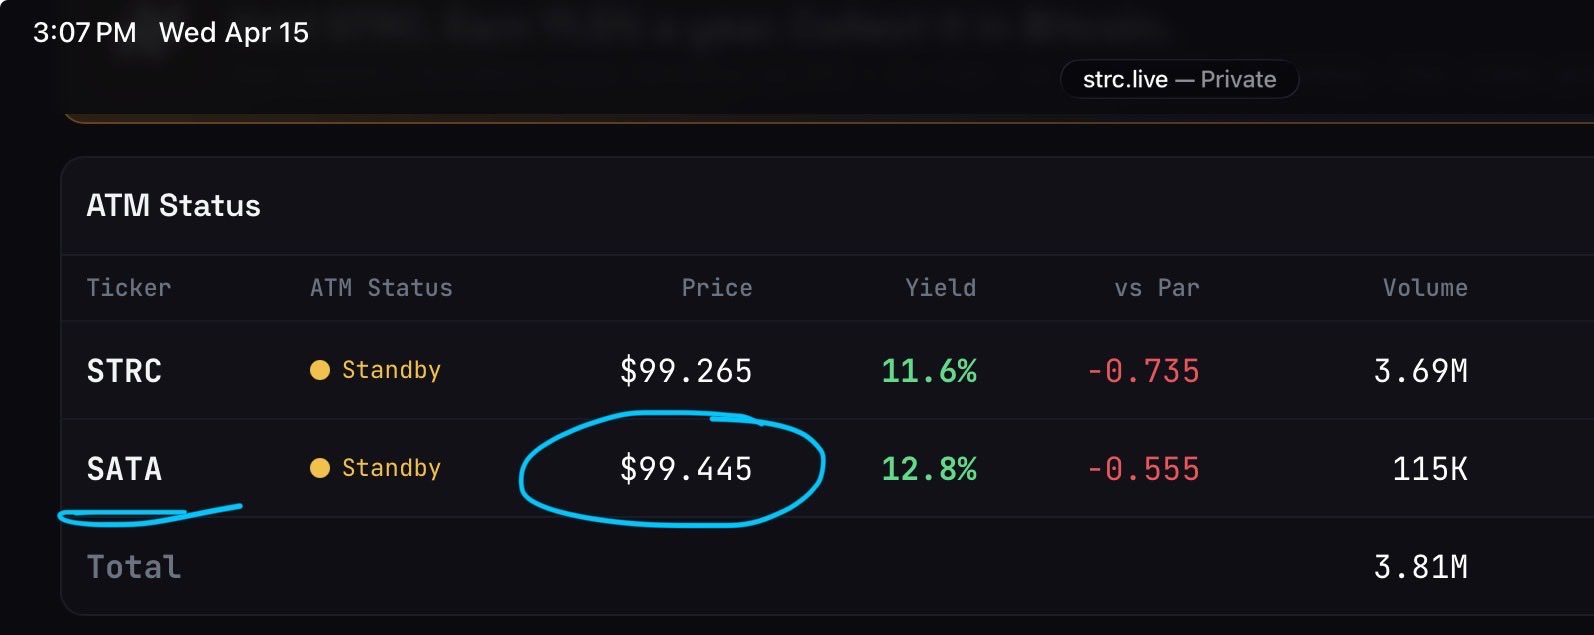
Task: Click the STRC Standby status label
Action: point(391,370)
